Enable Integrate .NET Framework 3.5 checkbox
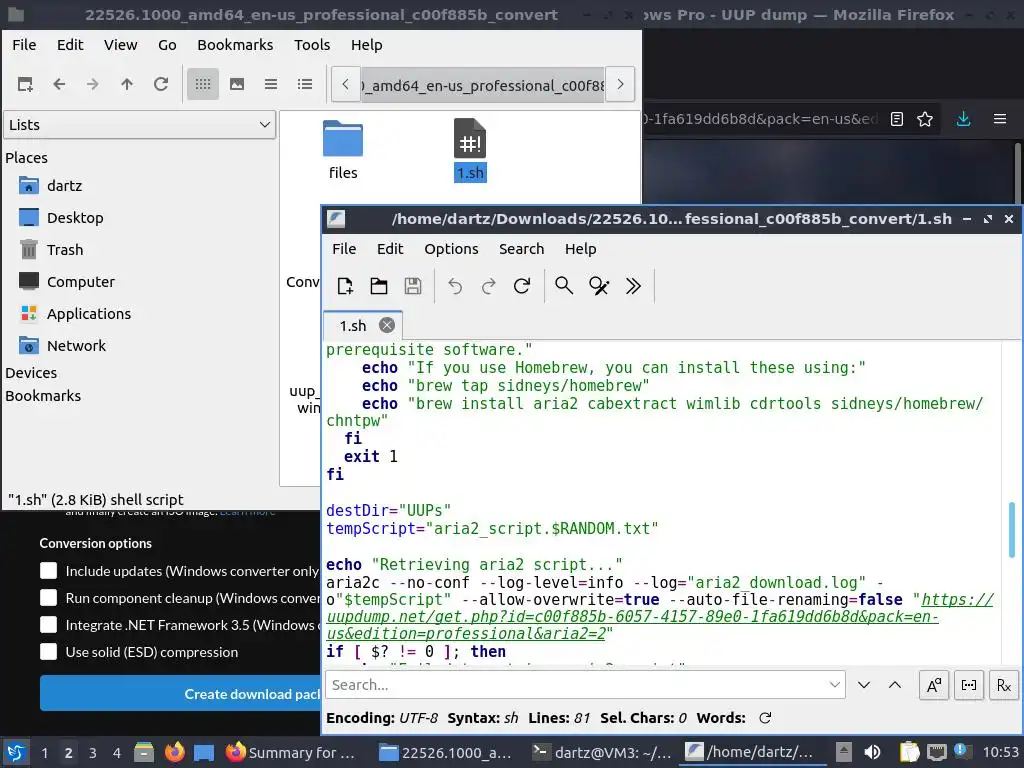Screen dimensions: 1024x768 click(48, 625)
